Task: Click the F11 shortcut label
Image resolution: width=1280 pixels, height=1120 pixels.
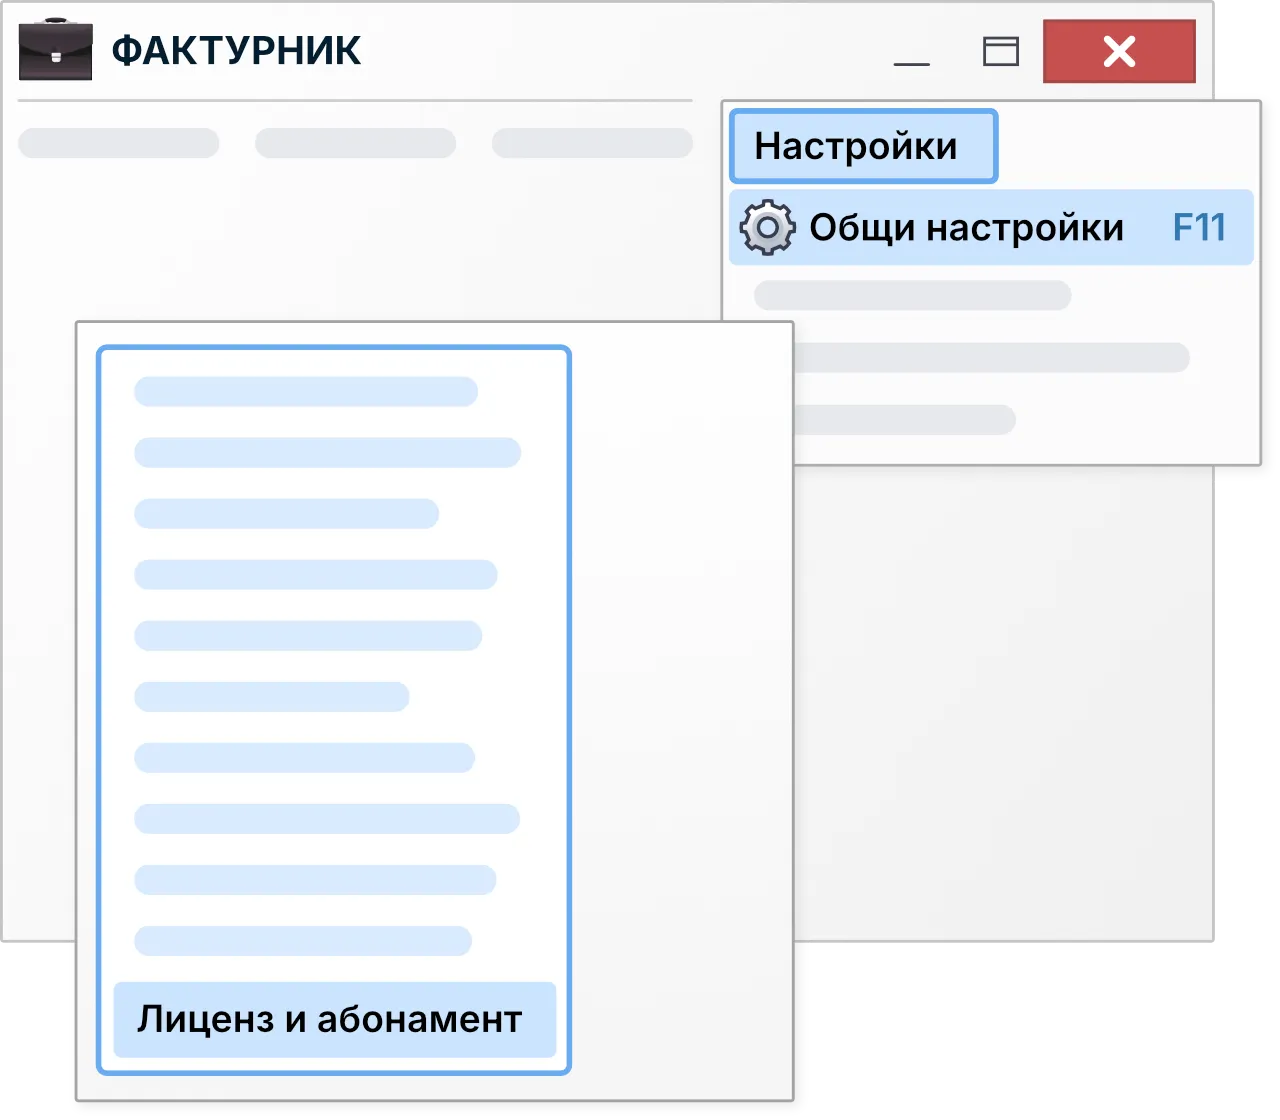Action: (1199, 228)
